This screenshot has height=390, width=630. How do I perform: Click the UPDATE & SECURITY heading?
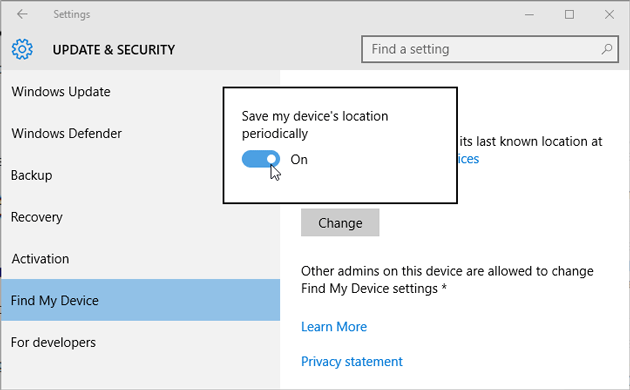[114, 49]
